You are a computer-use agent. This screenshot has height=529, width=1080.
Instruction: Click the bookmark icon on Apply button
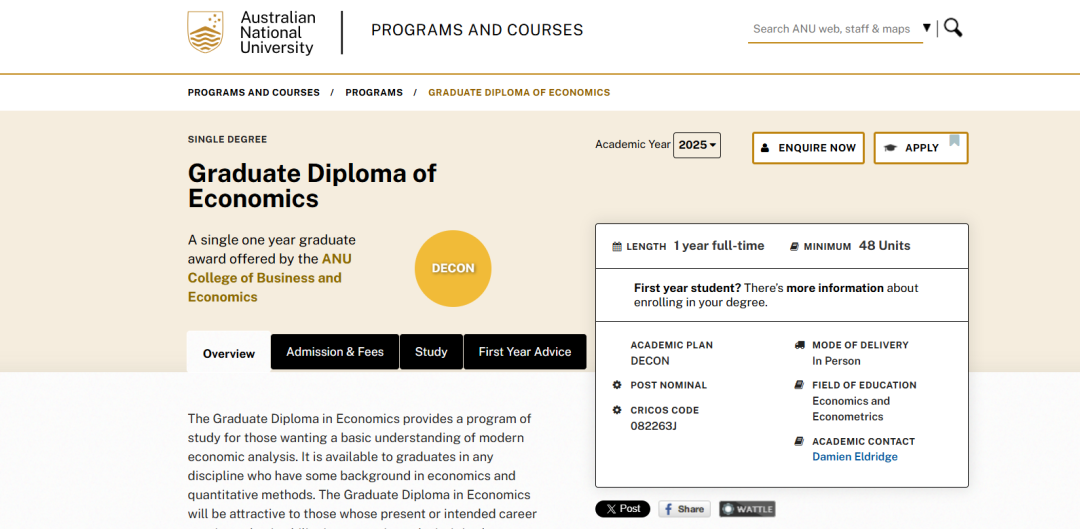(x=955, y=141)
